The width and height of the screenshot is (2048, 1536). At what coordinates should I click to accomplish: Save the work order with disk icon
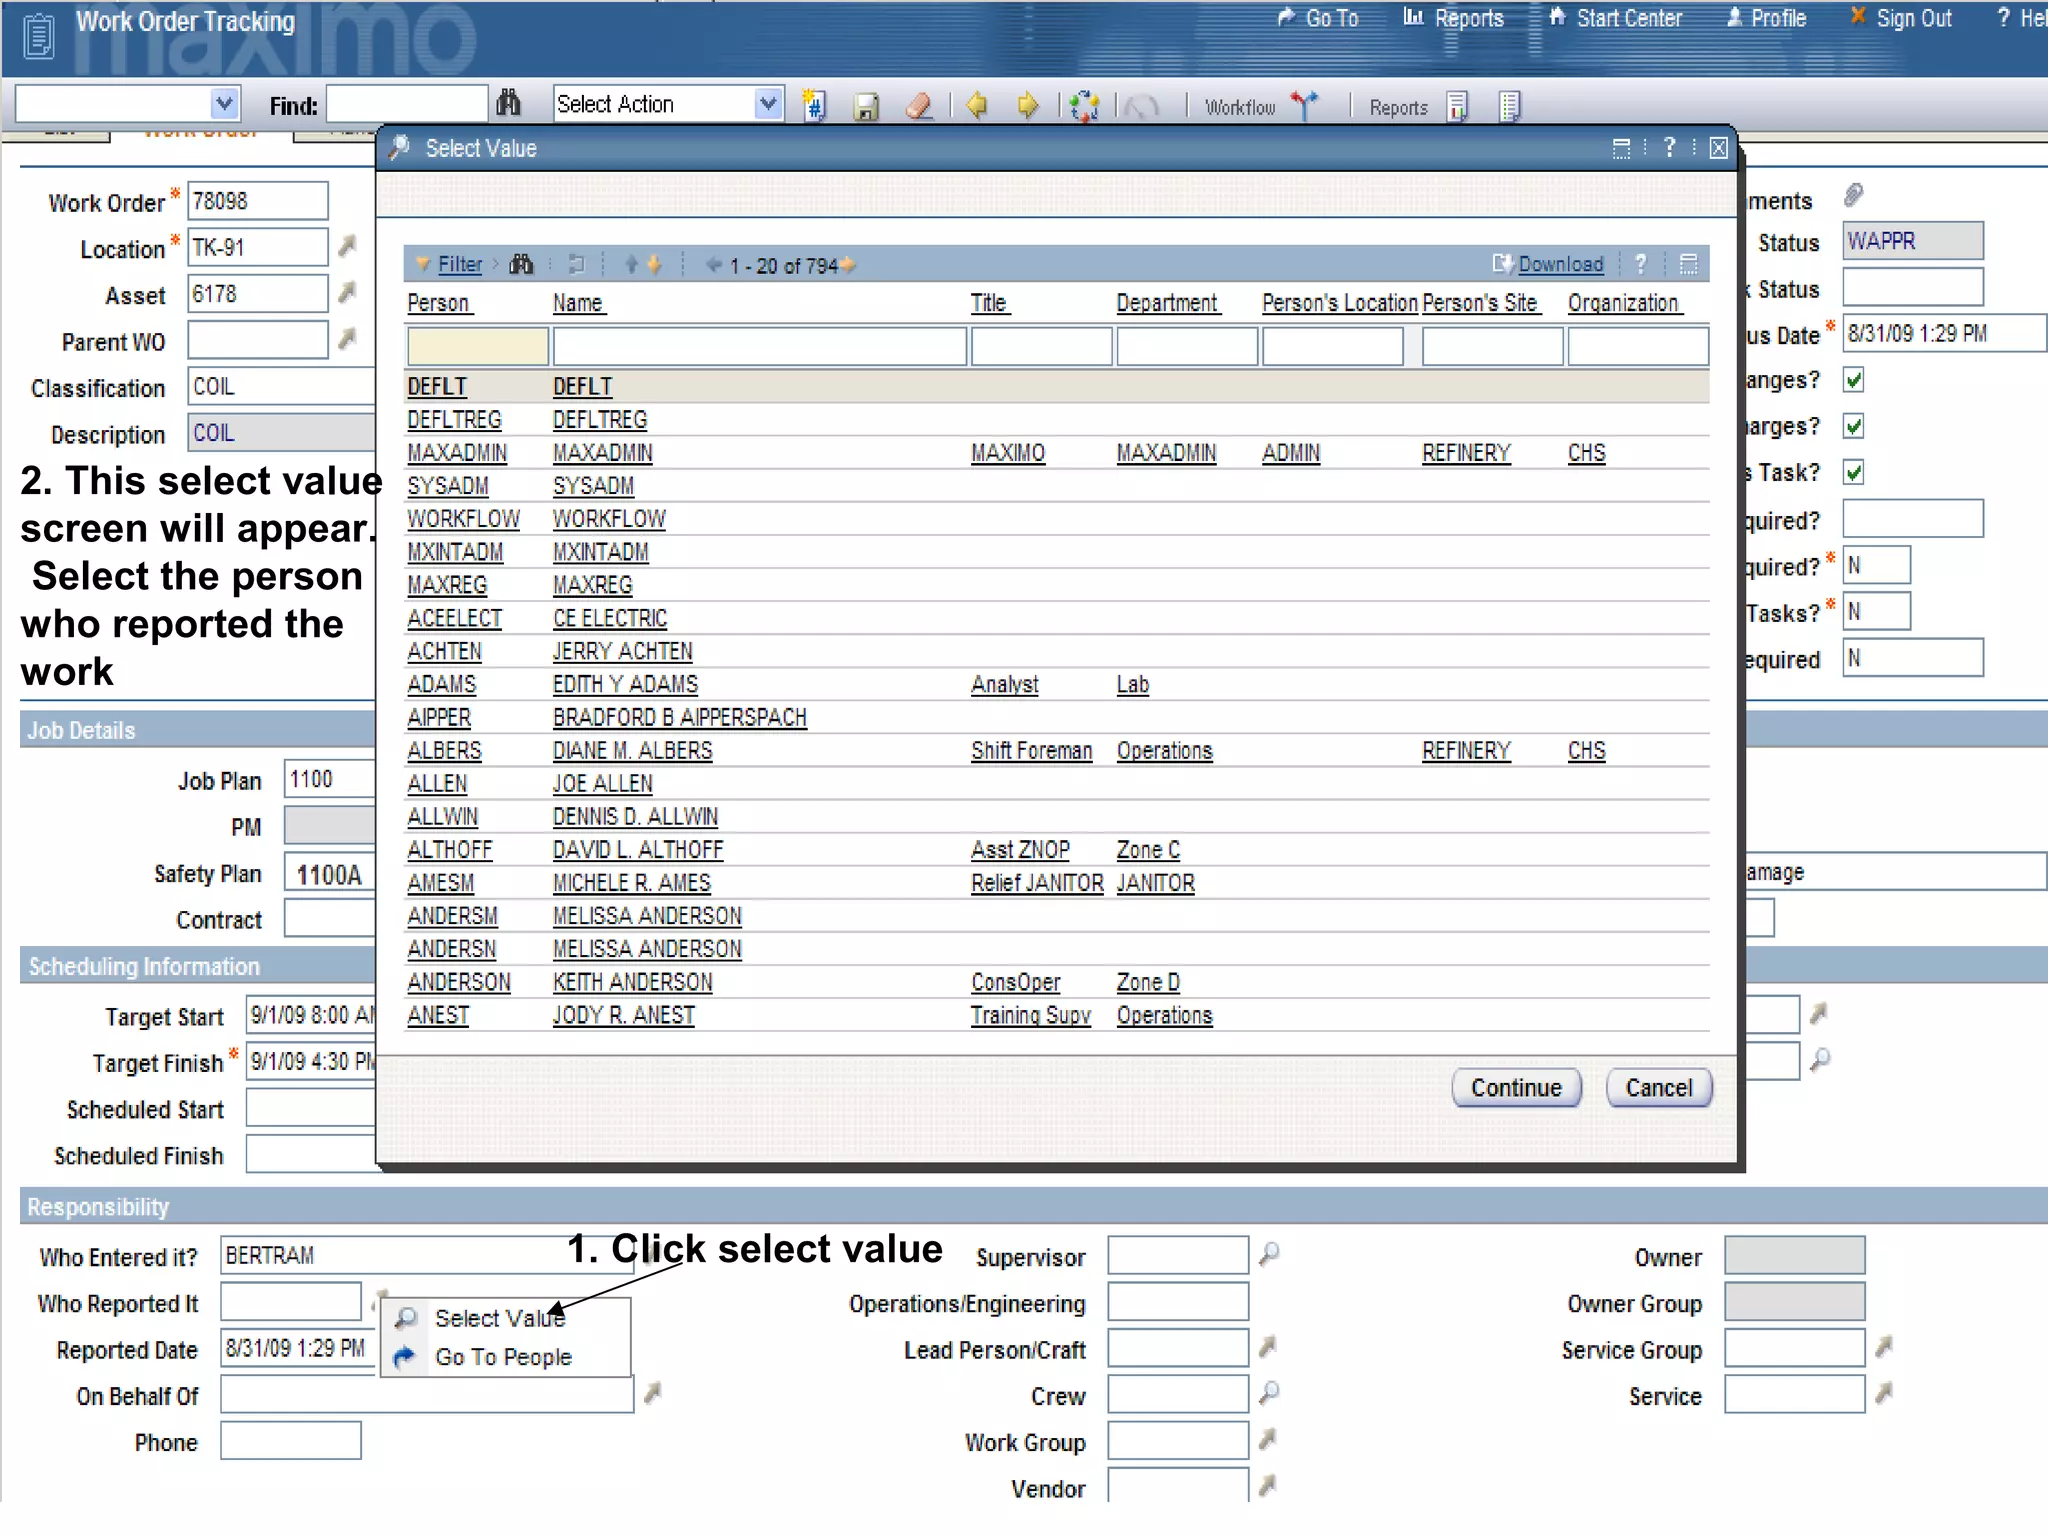tap(866, 106)
